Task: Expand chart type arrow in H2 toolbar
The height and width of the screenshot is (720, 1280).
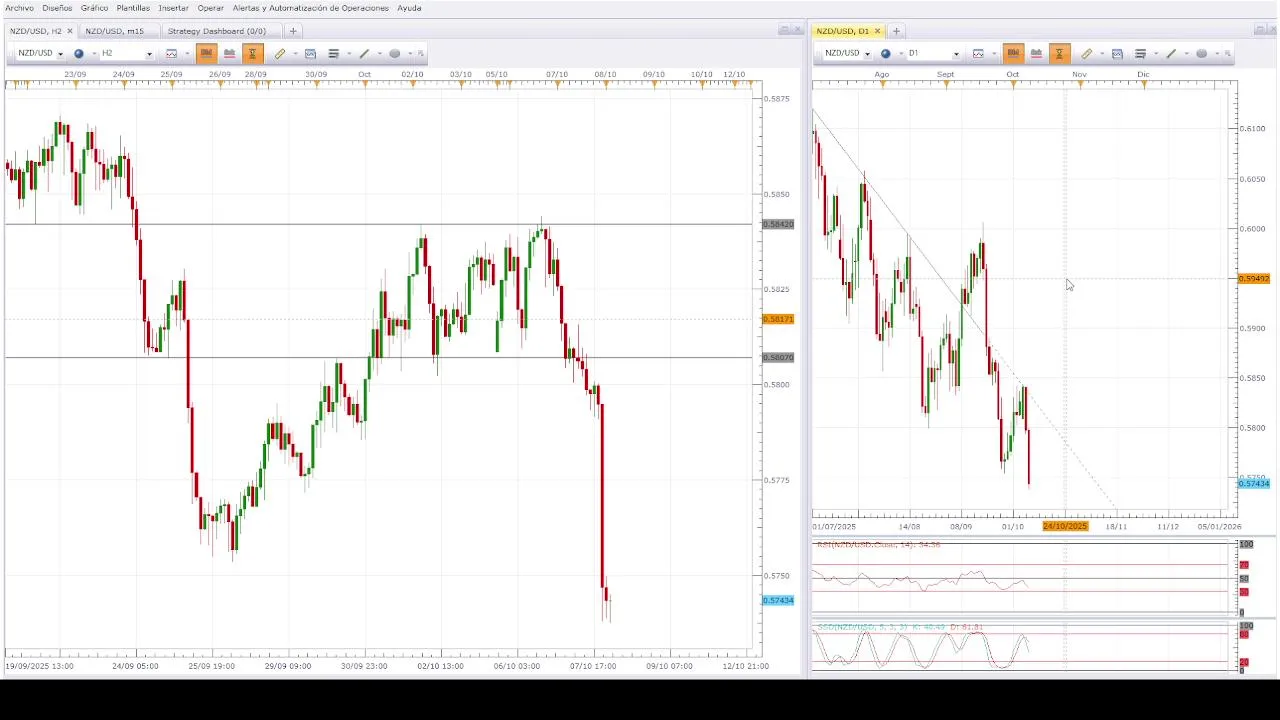Action: (x=187, y=54)
